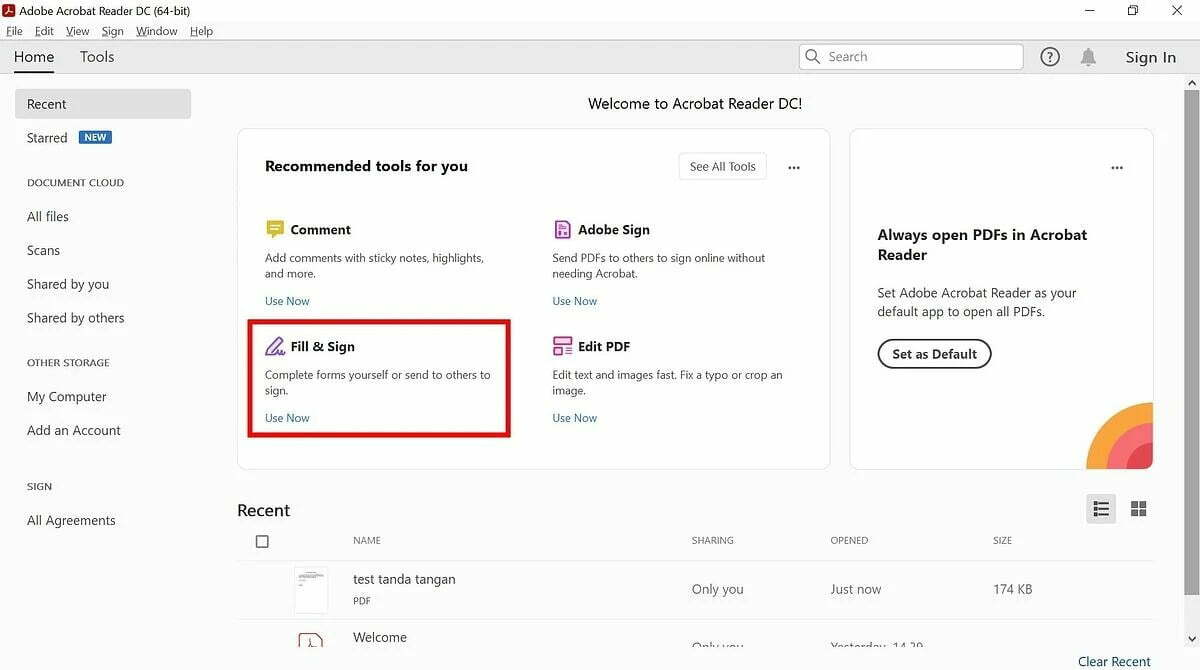Switch Recent files to list view
This screenshot has height=670, width=1200.
(x=1101, y=508)
